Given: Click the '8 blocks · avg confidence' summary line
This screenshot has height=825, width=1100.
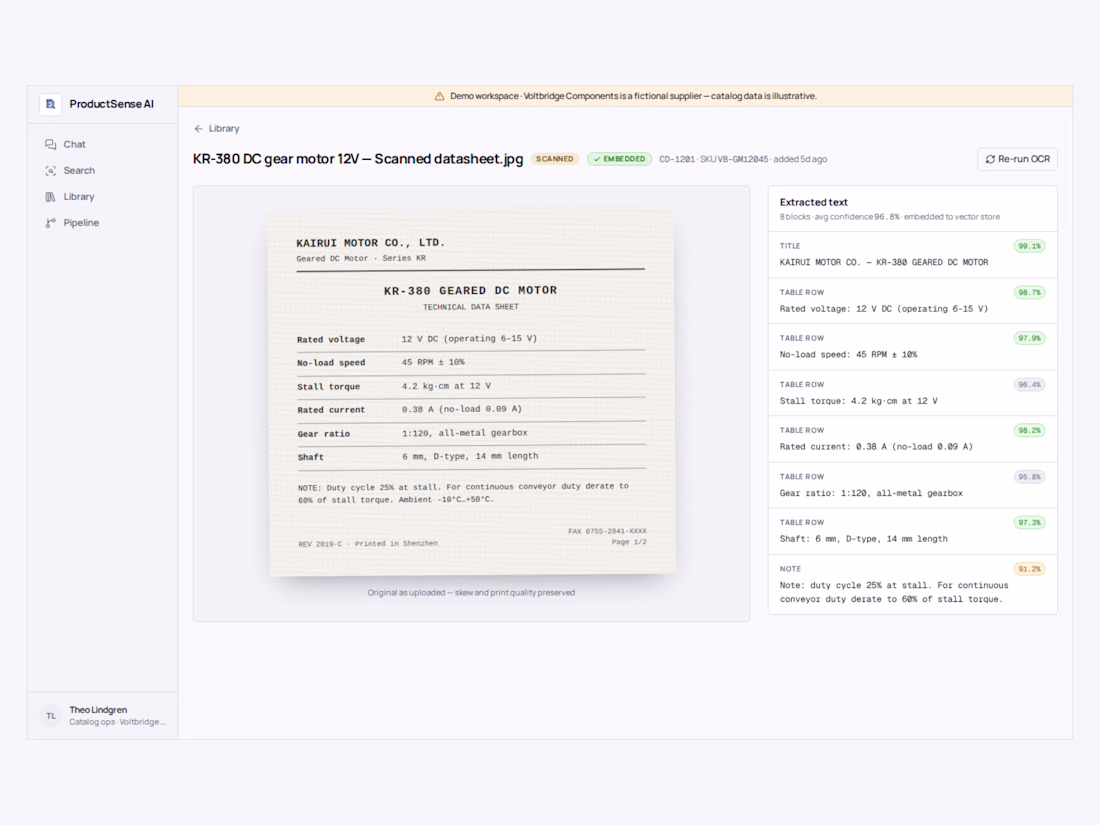Looking at the screenshot, I should click(x=890, y=217).
